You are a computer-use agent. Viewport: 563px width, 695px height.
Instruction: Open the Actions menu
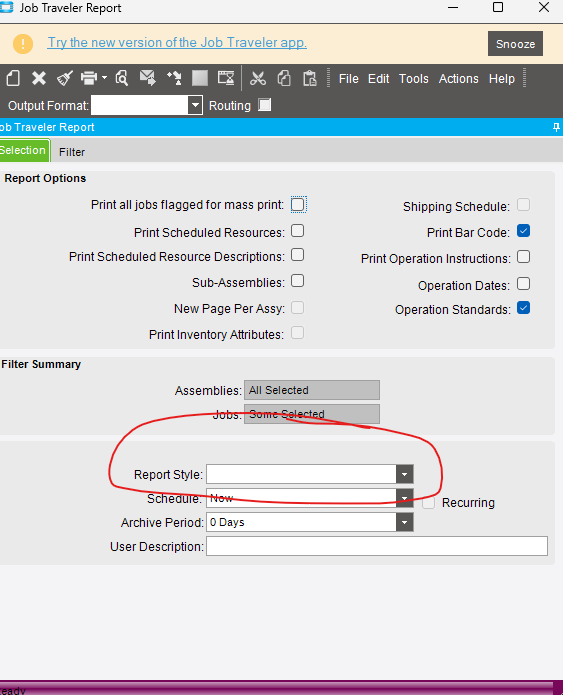tap(458, 79)
